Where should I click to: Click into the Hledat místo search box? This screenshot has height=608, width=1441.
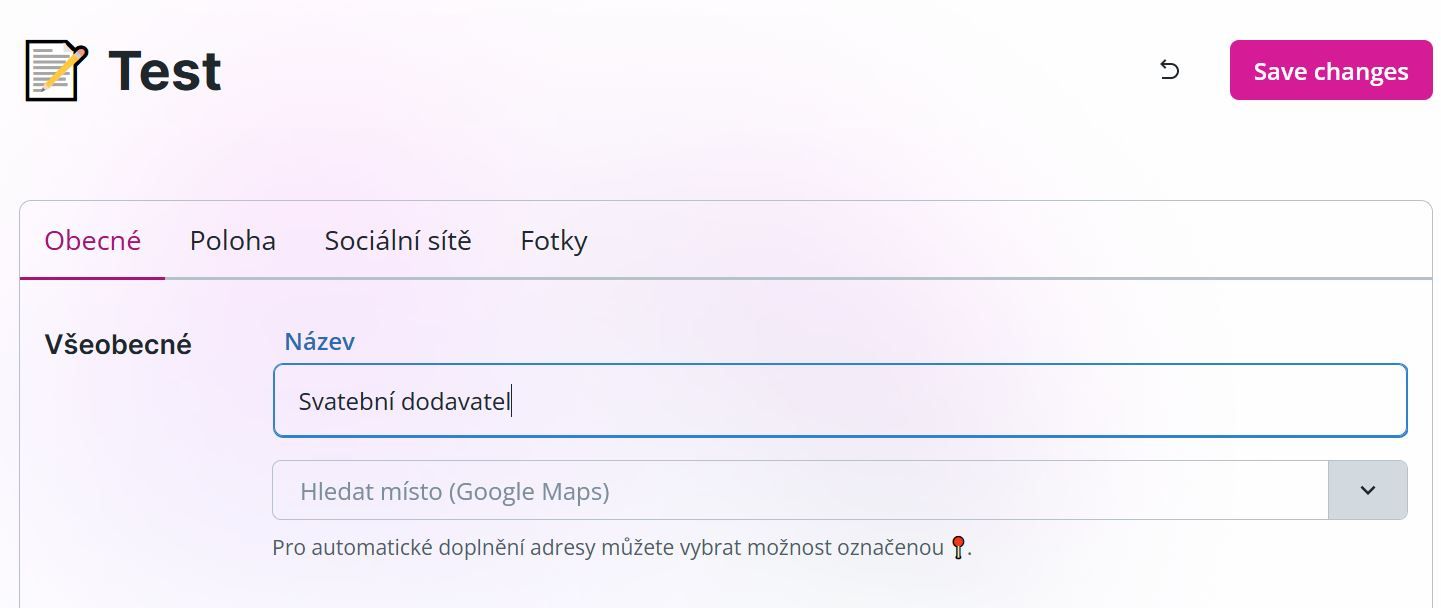pyautogui.click(x=800, y=490)
